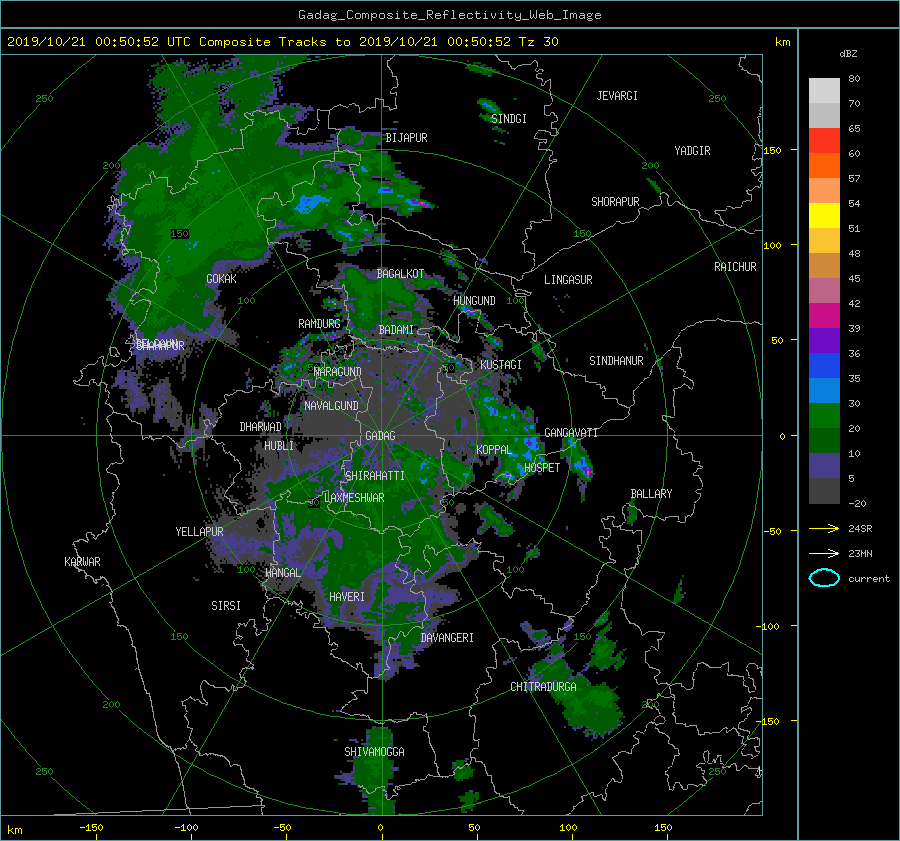
Task: Click the BADAMI city label
Action: tap(396, 330)
